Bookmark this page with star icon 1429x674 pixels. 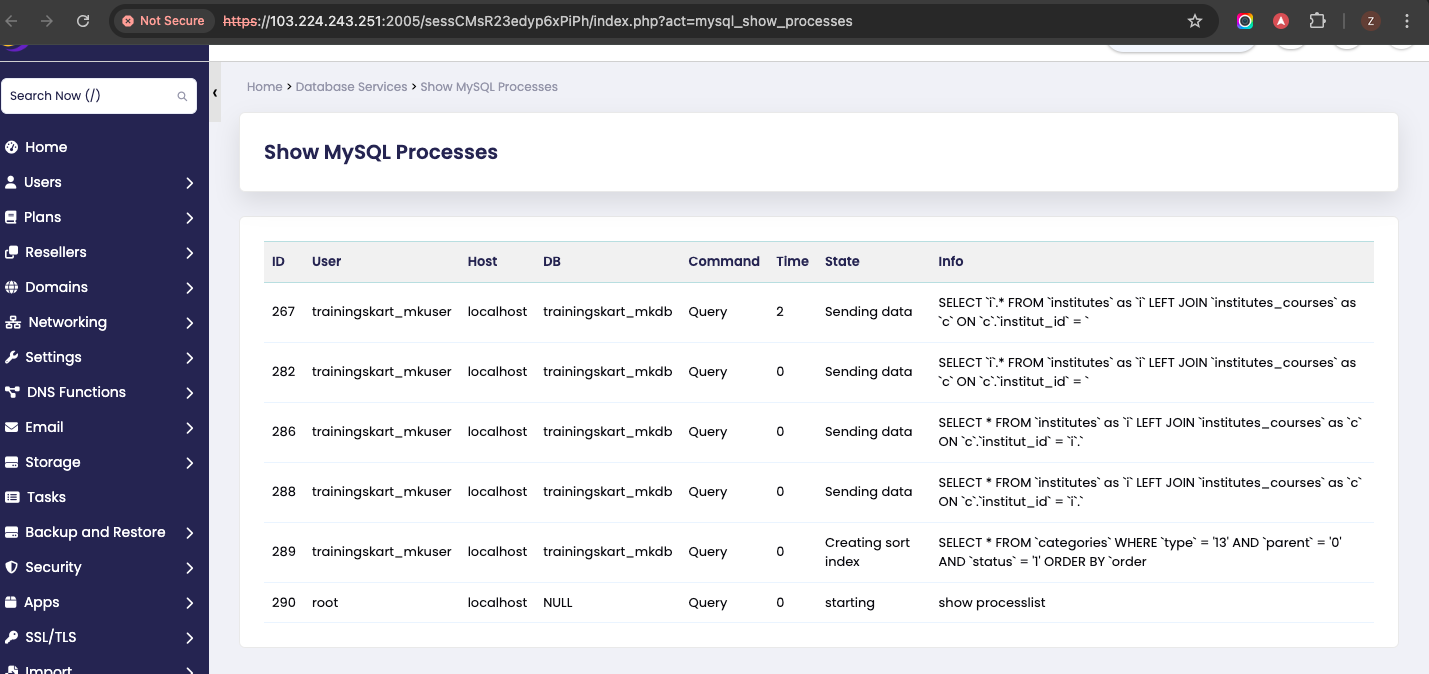click(1194, 21)
